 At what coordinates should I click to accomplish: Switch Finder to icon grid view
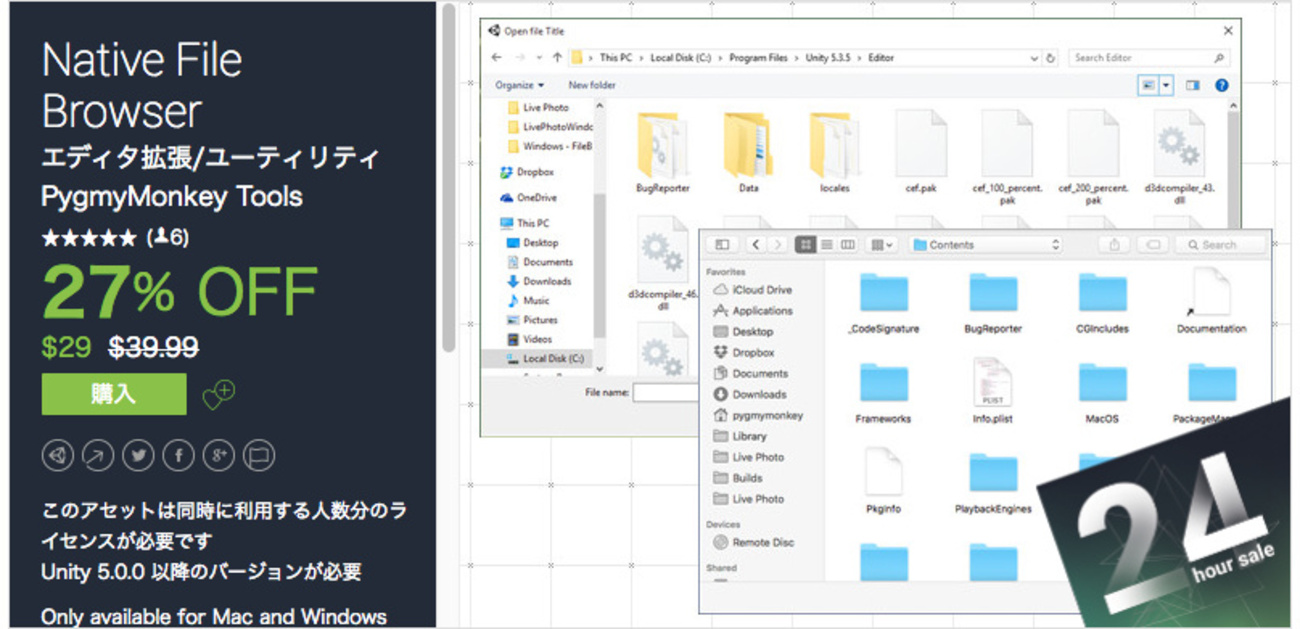pyautogui.click(x=805, y=245)
